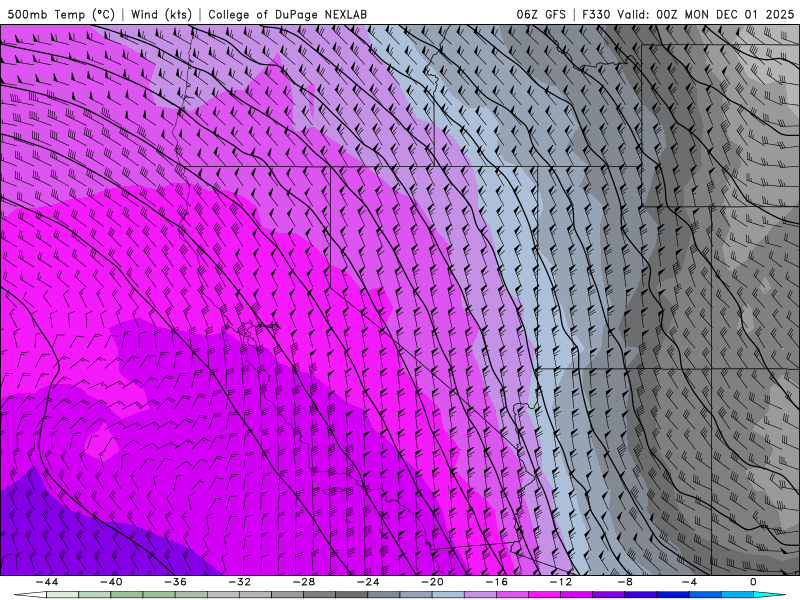Select 'College of DuPage NEXLAB' header text
Image resolution: width=800 pixels, height=600 pixels.
click(288, 14)
